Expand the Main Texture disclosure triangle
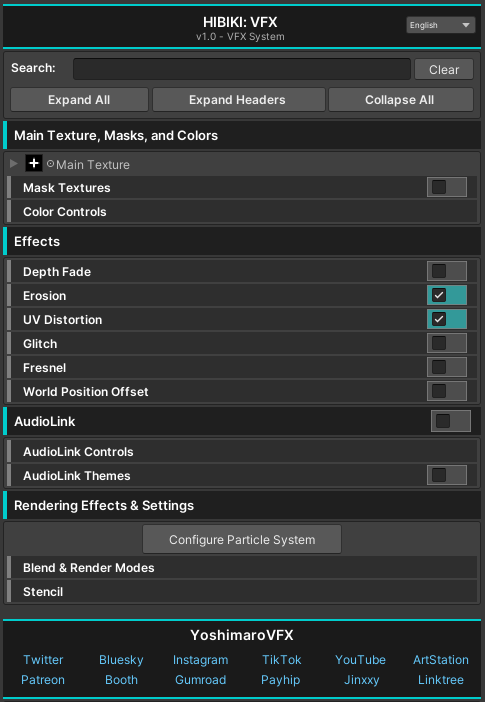 tap(14, 163)
